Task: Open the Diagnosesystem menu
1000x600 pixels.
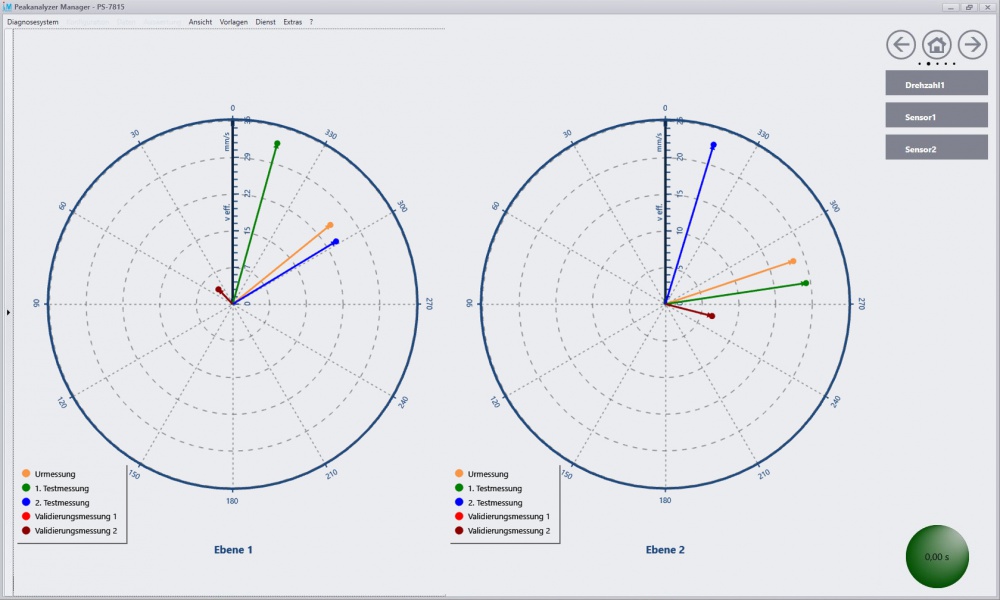Action: [x=33, y=21]
